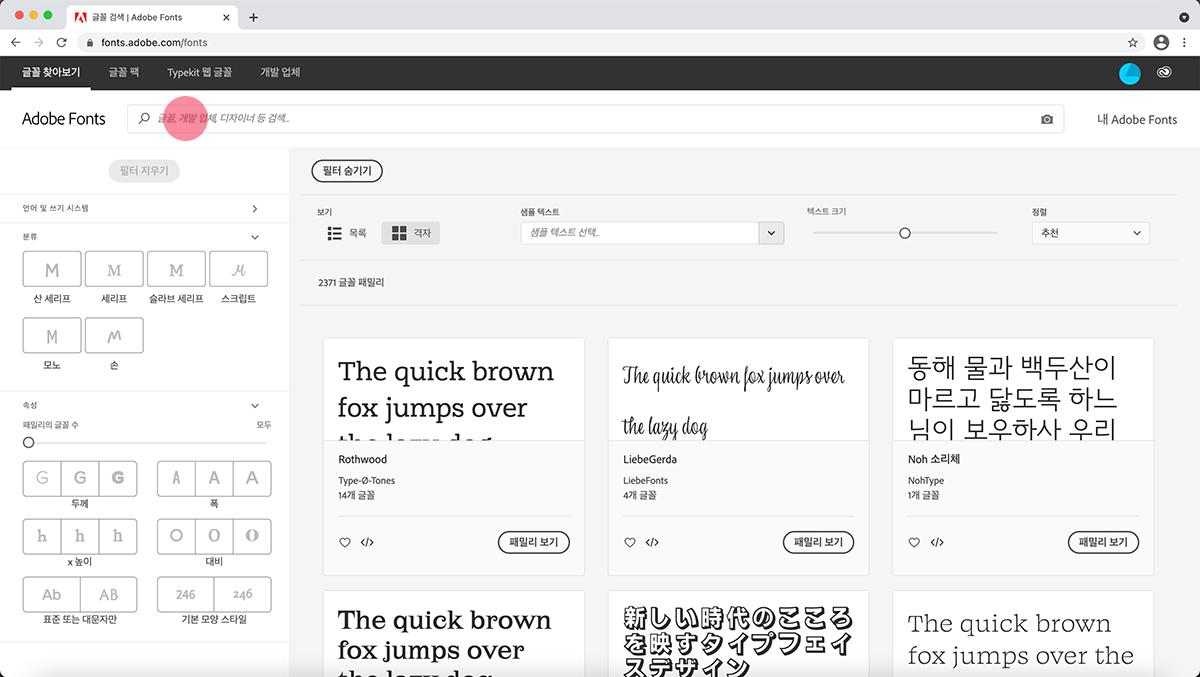Go back in browser history
Screen dimensions: 1200x677
[x=16, y=43]
